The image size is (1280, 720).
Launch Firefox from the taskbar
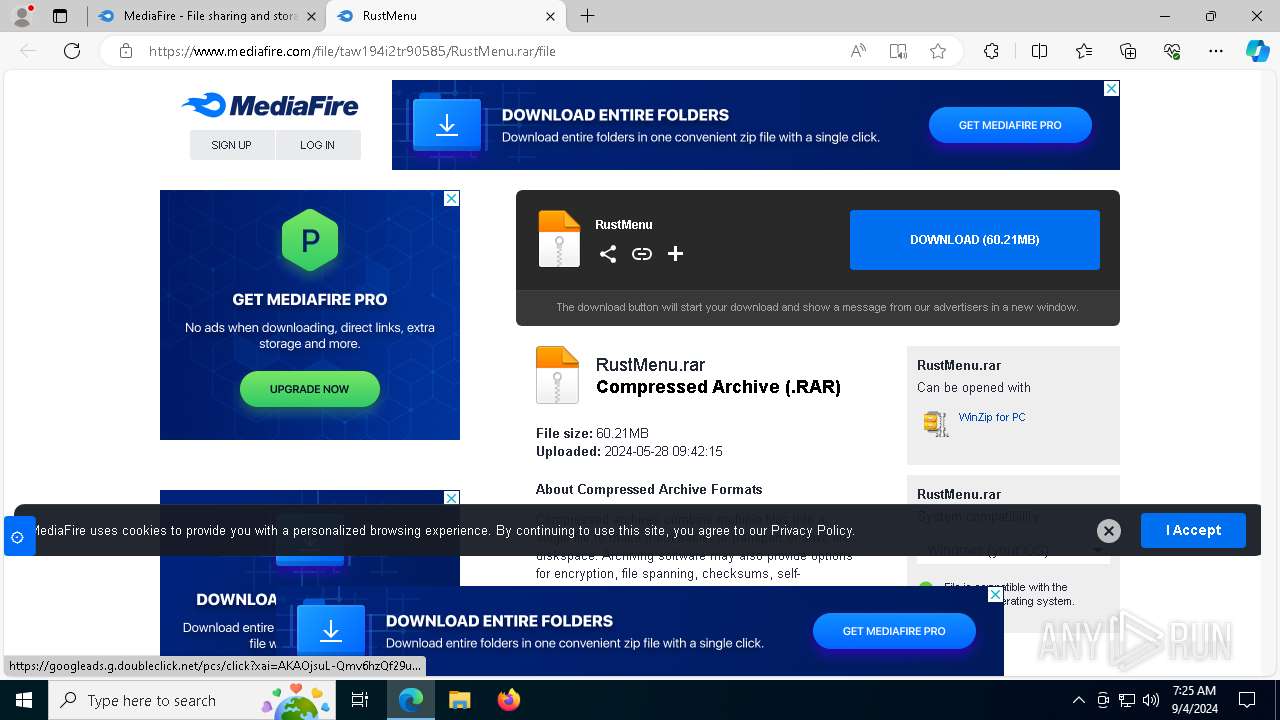pos(509,700)
